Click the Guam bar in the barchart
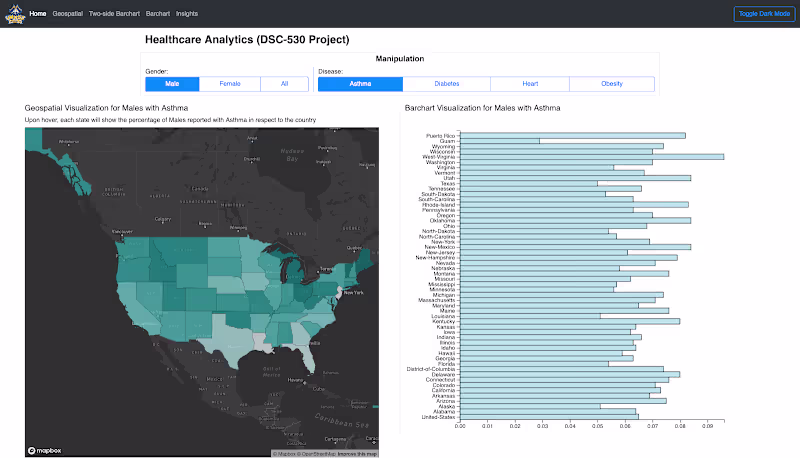This screenshot has height=458, width=800. pos(500,141)
